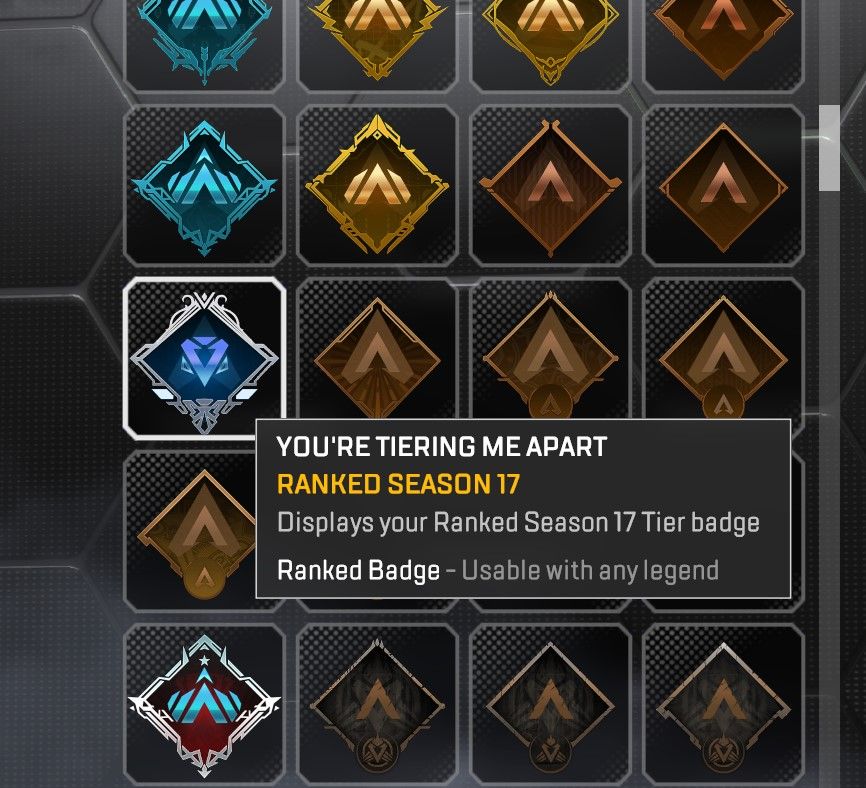Click the dark laurel badge third in the bottom row

point(550,706)
